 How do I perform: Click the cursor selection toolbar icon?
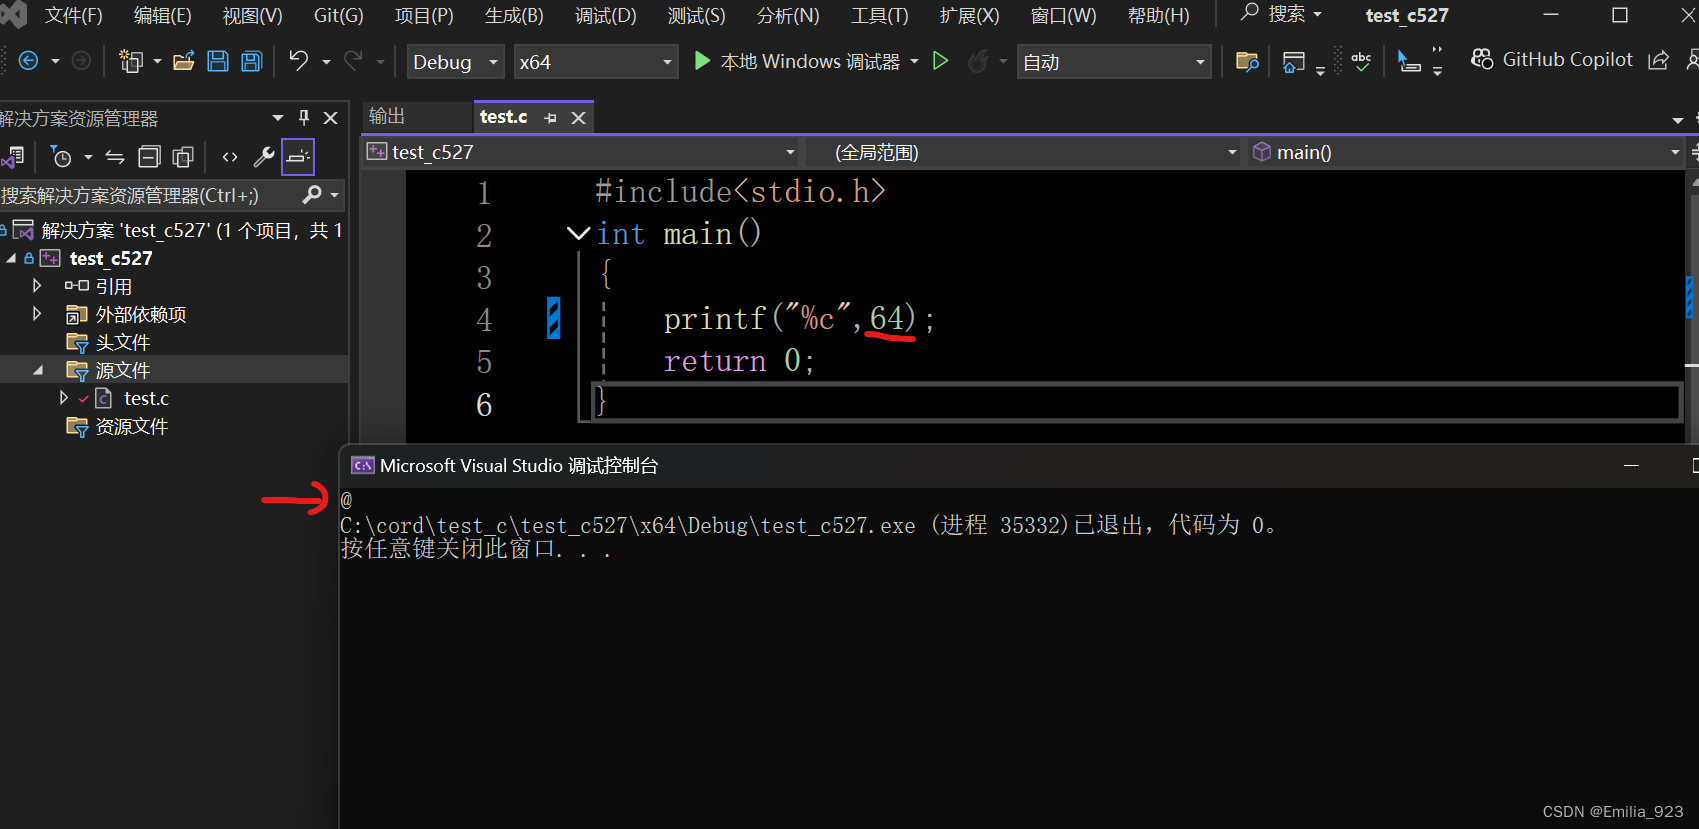point(1408,61)
